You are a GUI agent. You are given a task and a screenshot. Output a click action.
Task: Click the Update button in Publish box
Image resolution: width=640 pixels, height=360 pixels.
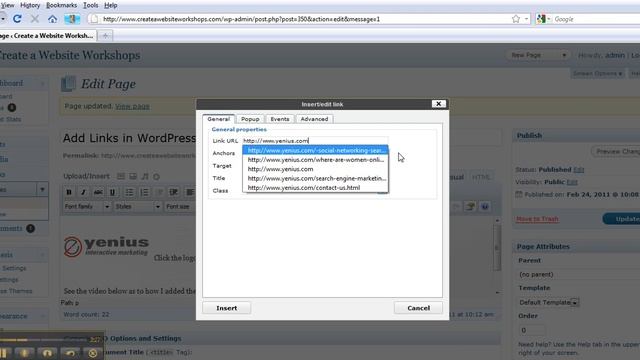pos(622,219)
